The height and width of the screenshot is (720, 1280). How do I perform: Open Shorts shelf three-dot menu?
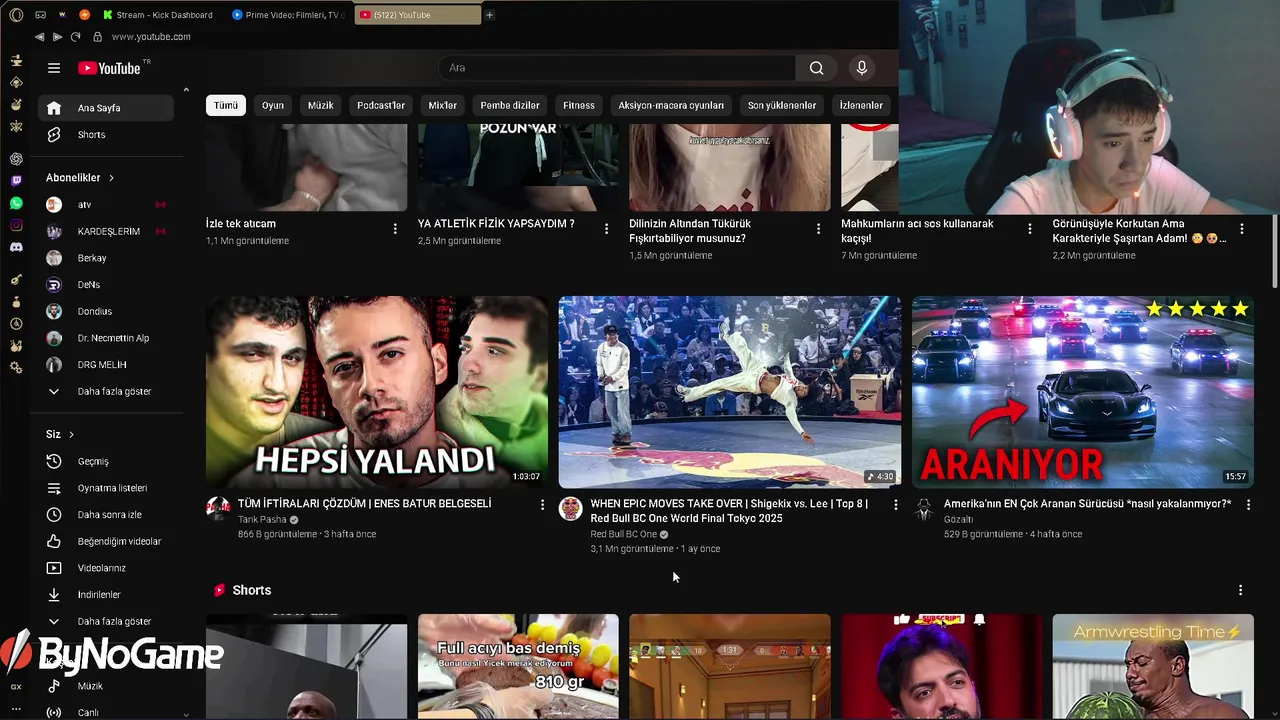tap(1240, 590)
